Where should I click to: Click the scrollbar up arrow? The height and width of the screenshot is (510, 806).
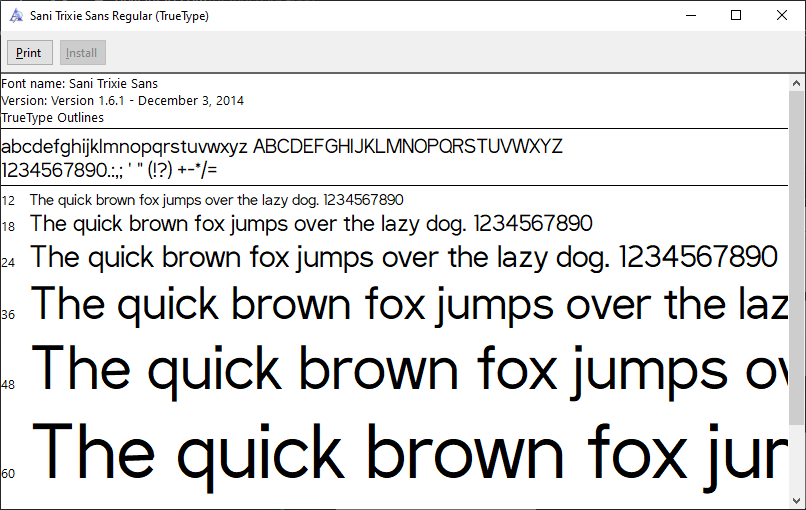click(797, 83)
